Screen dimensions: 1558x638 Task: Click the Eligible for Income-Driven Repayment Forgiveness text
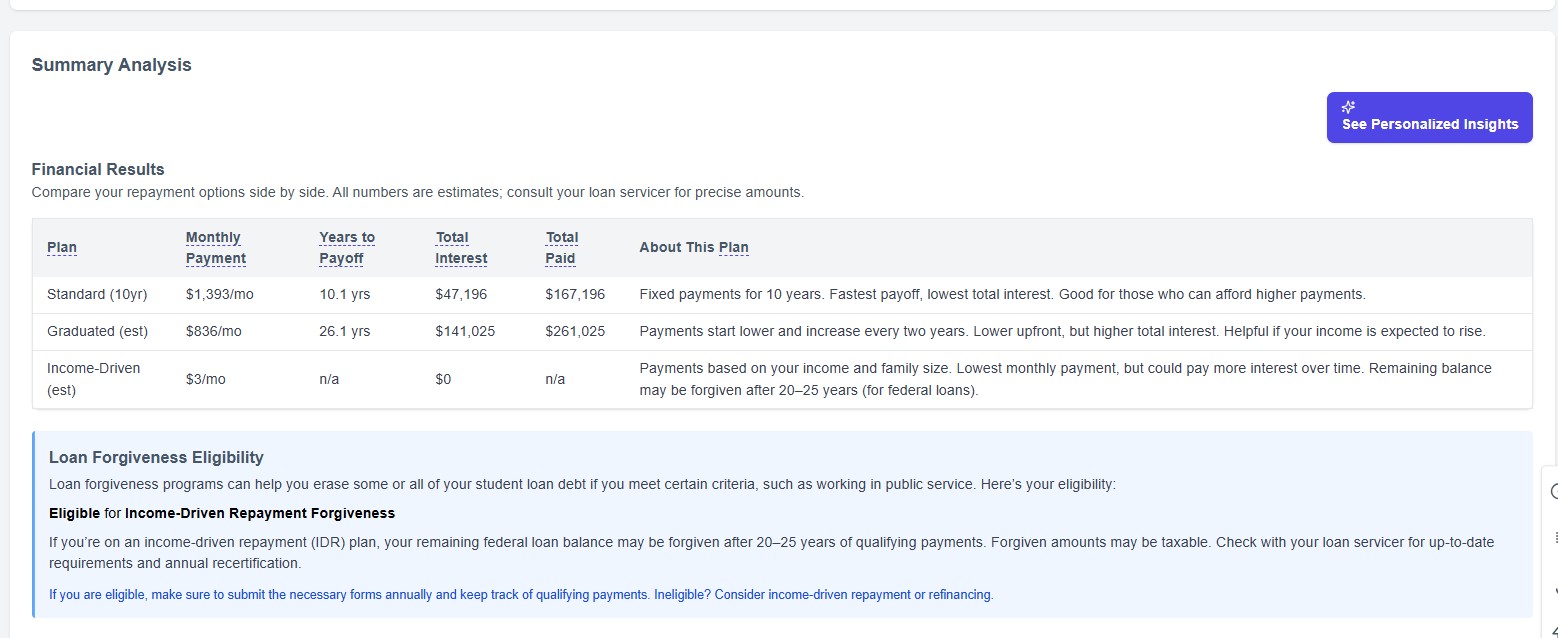(221, 512)
